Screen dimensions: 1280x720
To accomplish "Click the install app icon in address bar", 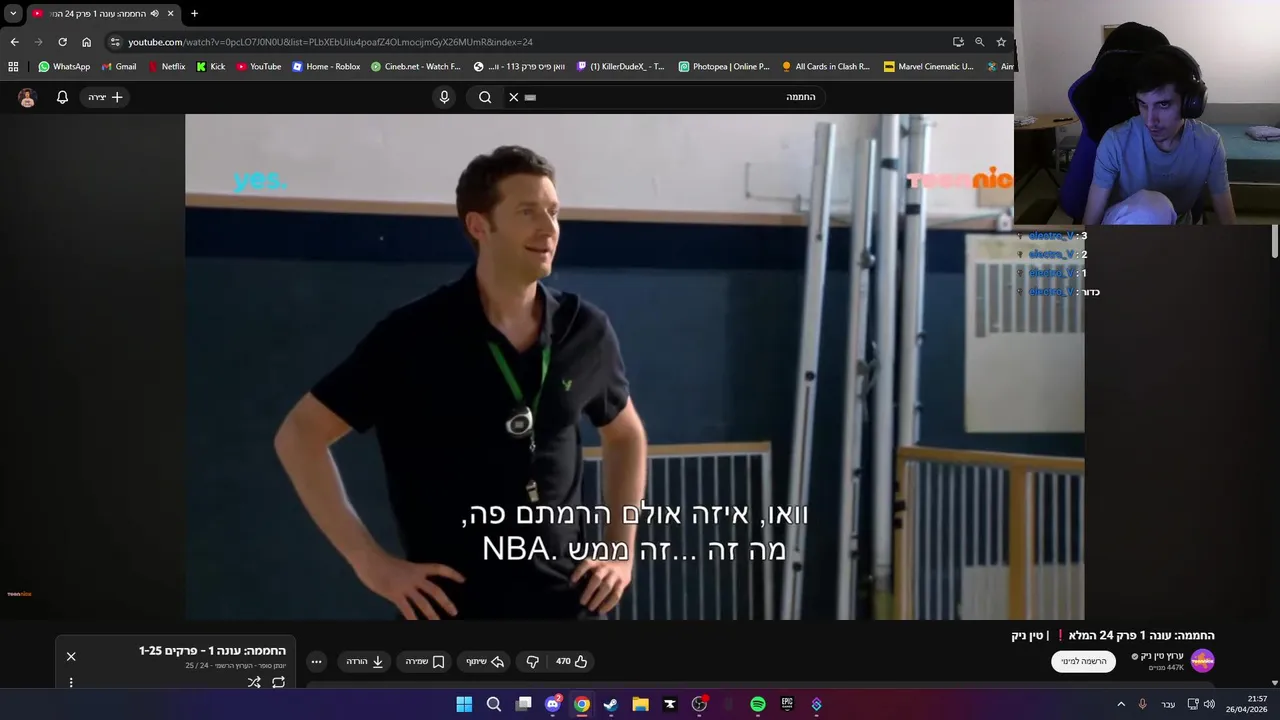I will 958,42.
